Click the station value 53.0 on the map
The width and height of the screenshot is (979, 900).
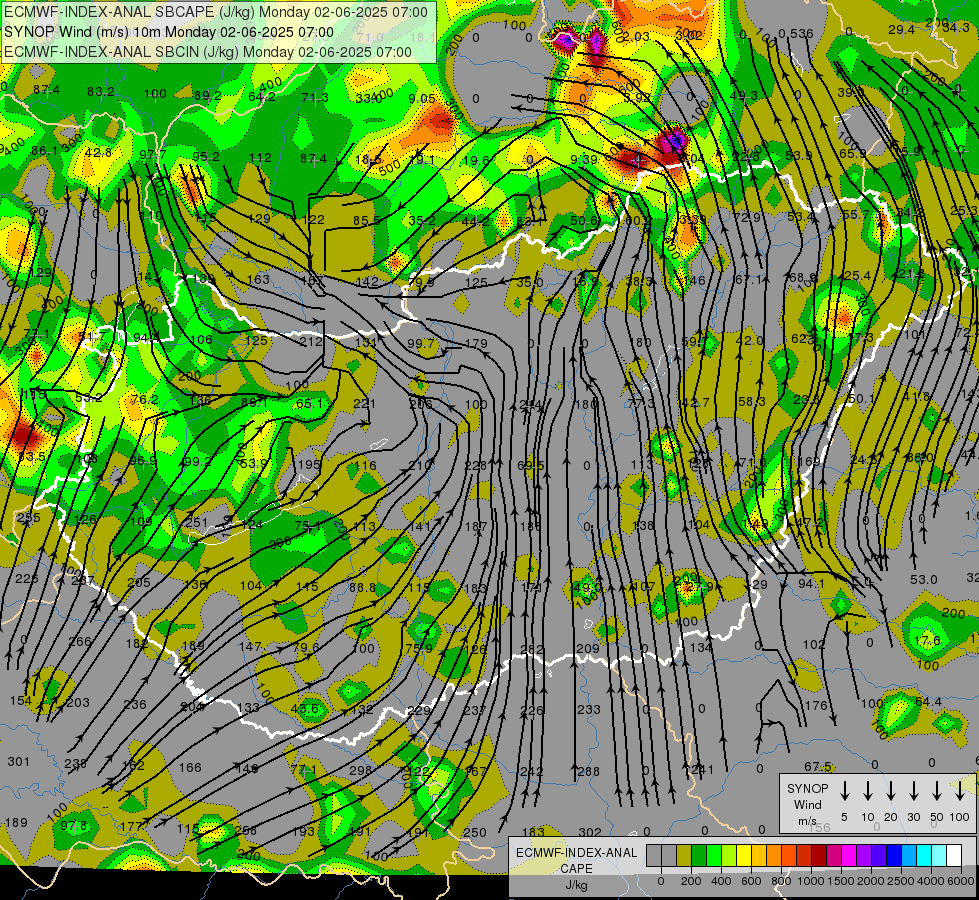tap(923, 580)
